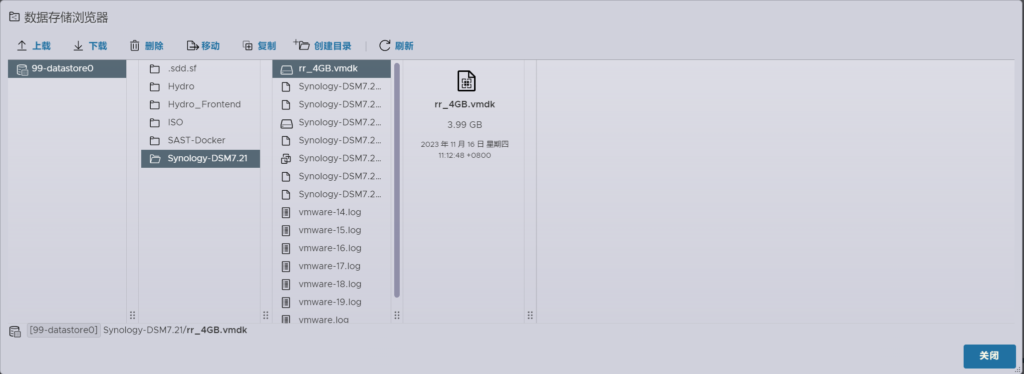Click the 复制 copy toolbar button

pyautogui.click(x=259, y=46)
